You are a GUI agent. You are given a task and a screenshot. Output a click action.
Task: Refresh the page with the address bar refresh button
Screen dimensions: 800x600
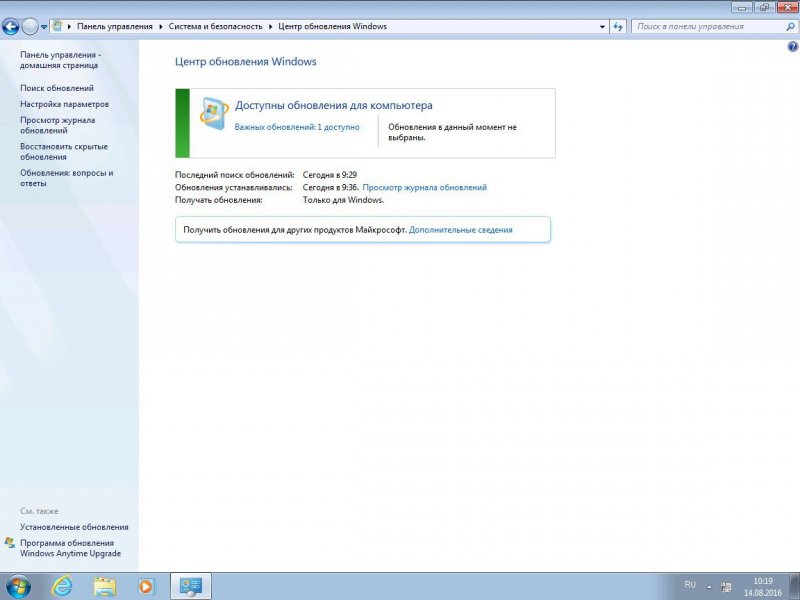click(x=618, y=27)
